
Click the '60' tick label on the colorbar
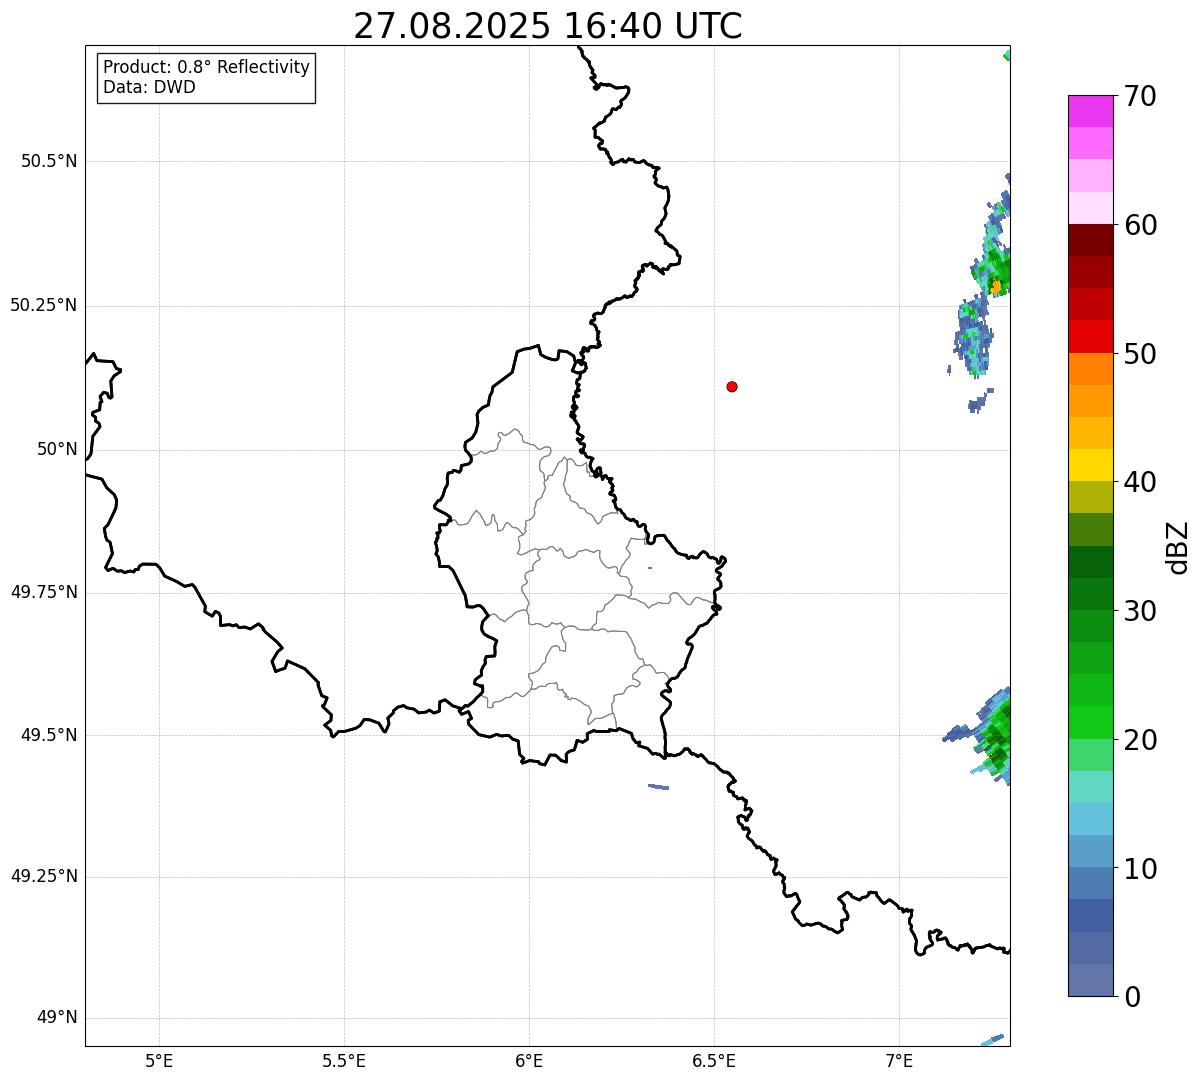coord(1140,225)
